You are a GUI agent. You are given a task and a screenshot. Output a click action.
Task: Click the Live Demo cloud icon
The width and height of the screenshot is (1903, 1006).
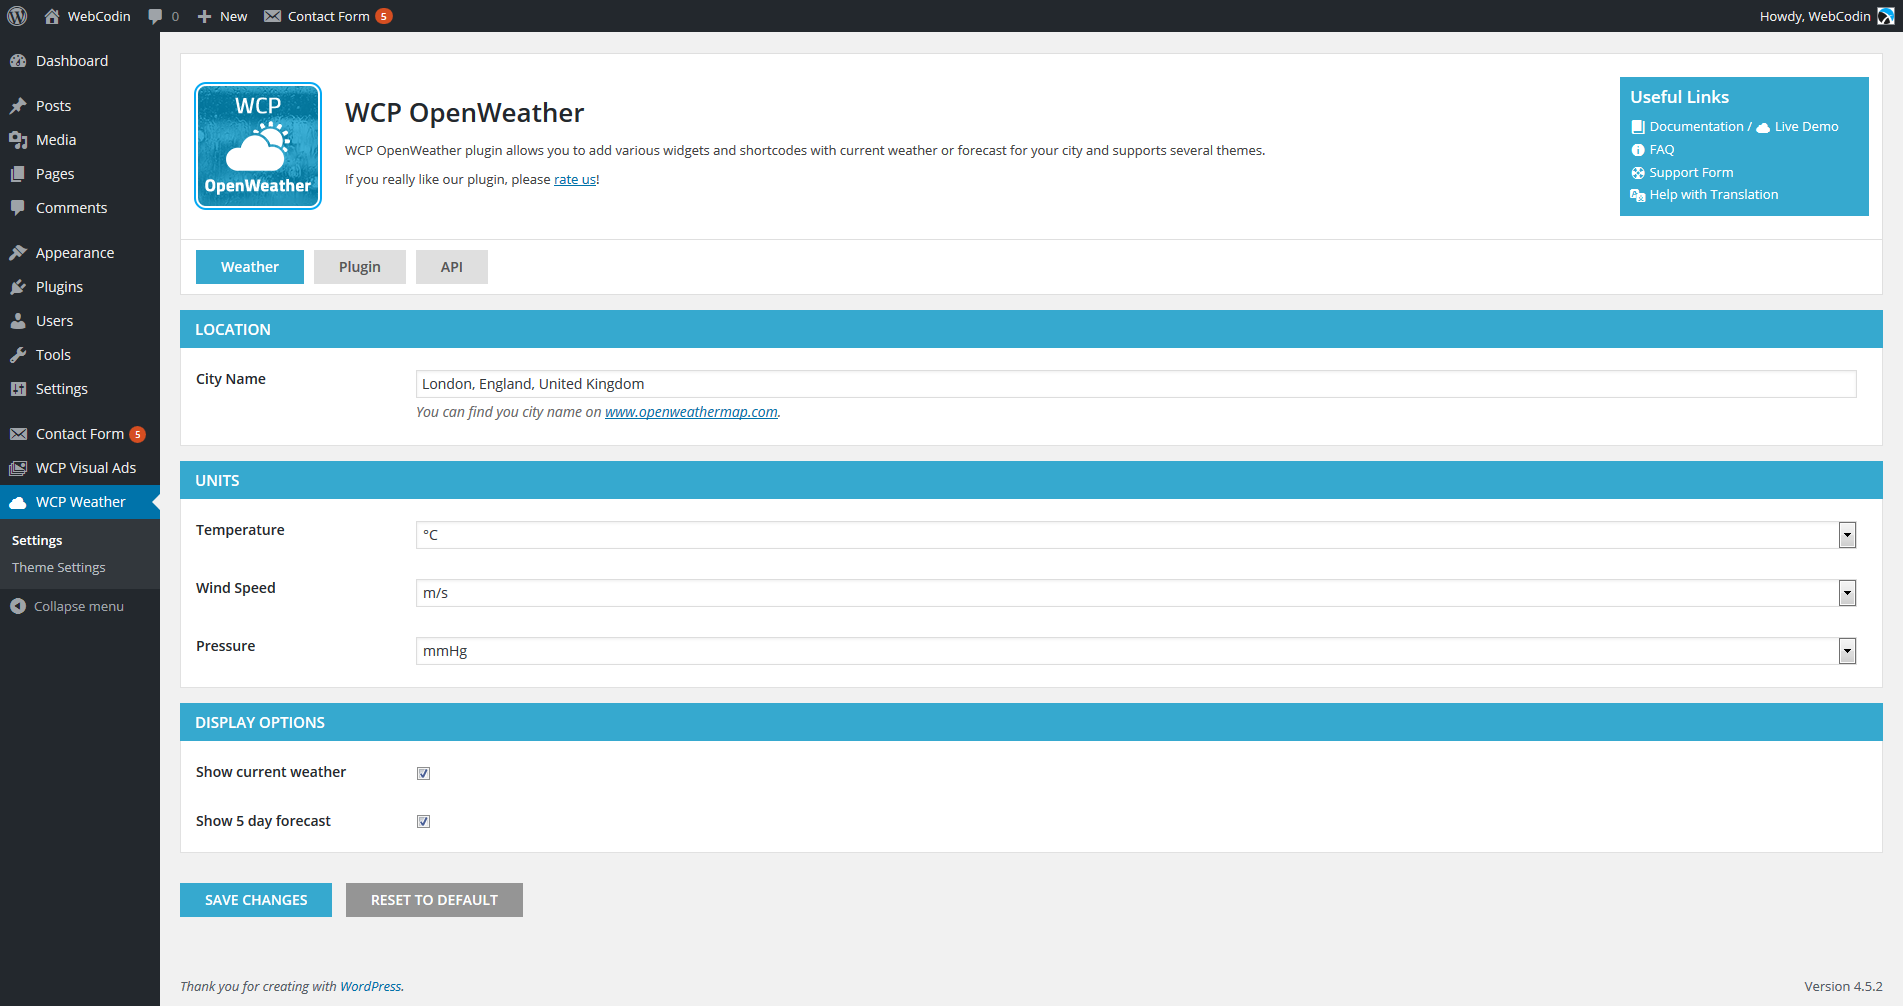[x=1763, y=128]
